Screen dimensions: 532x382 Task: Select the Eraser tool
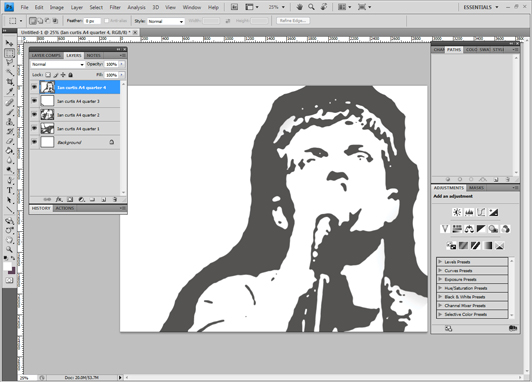point(10,141)
